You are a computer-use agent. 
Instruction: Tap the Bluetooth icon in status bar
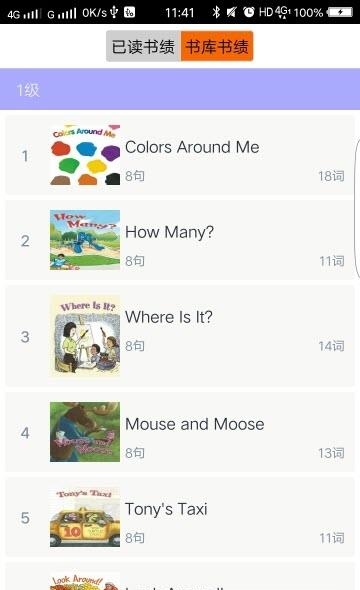(x=216, y=12)
